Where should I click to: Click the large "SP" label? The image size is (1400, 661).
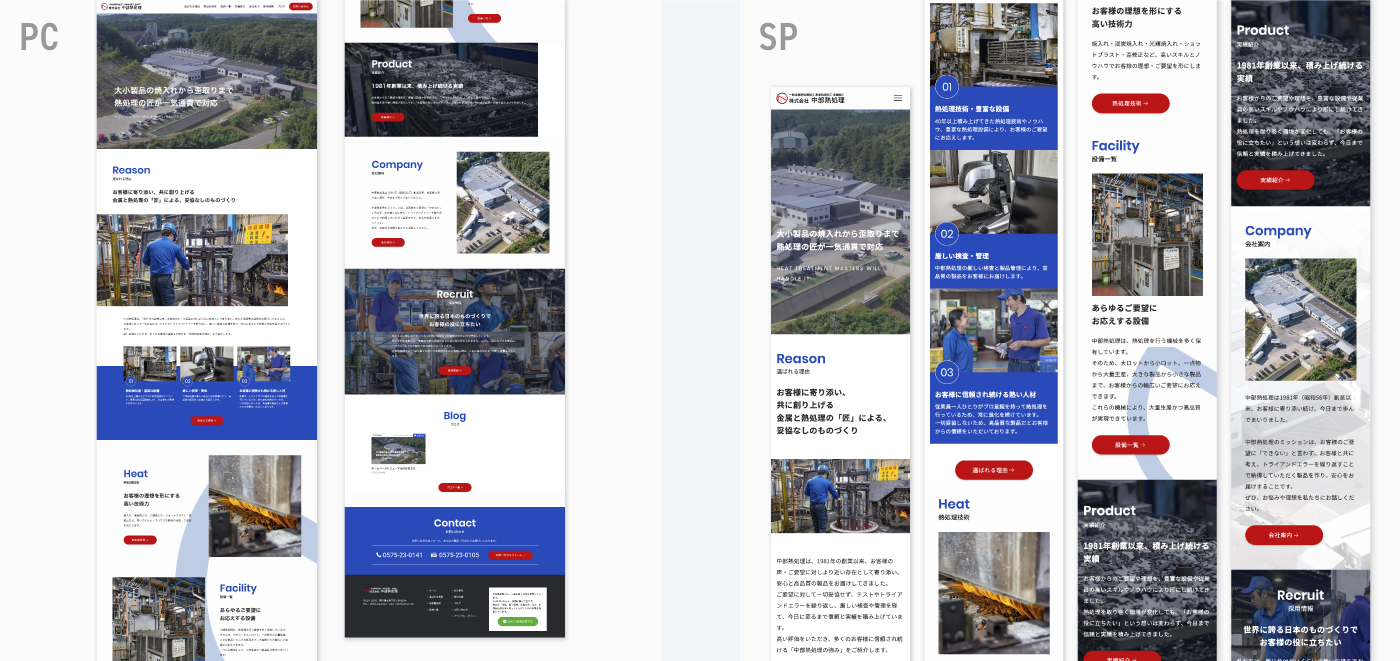pyautogui.click(x=778, y=37)
